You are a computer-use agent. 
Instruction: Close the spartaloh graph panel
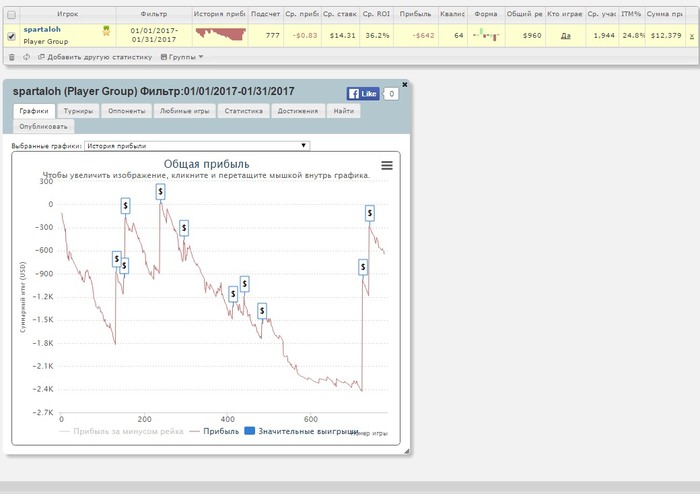pyautogui.click(x=405, y=84)
